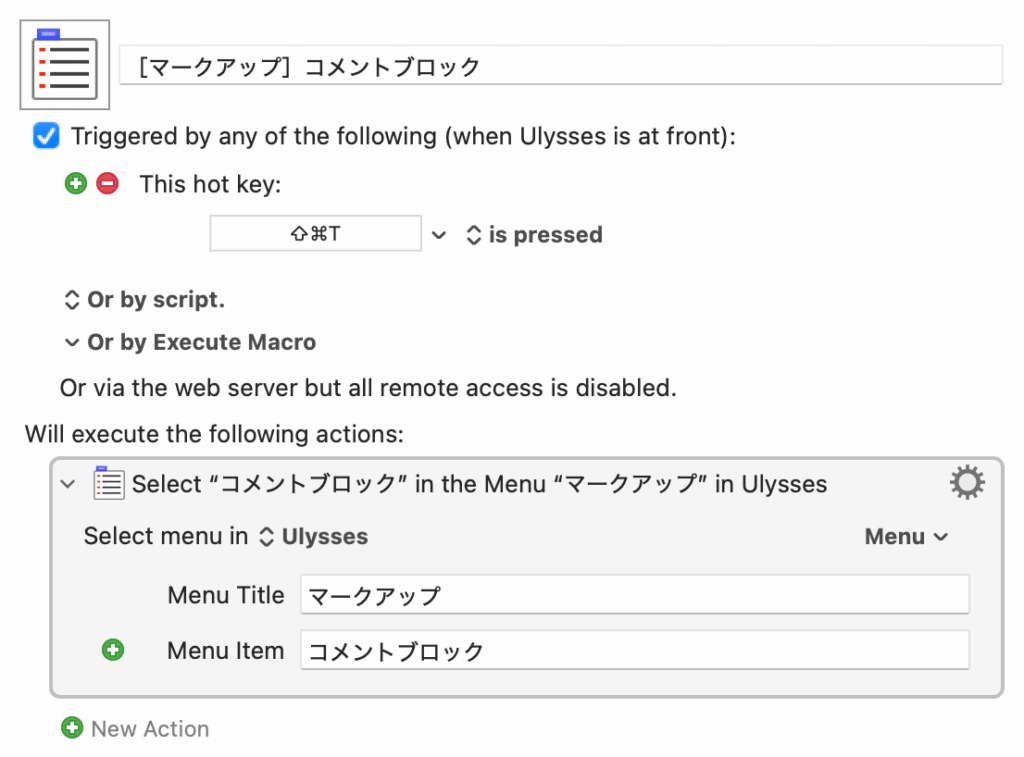Select the action title in the action header
The image size is (1024, 757).
point(480,484)
